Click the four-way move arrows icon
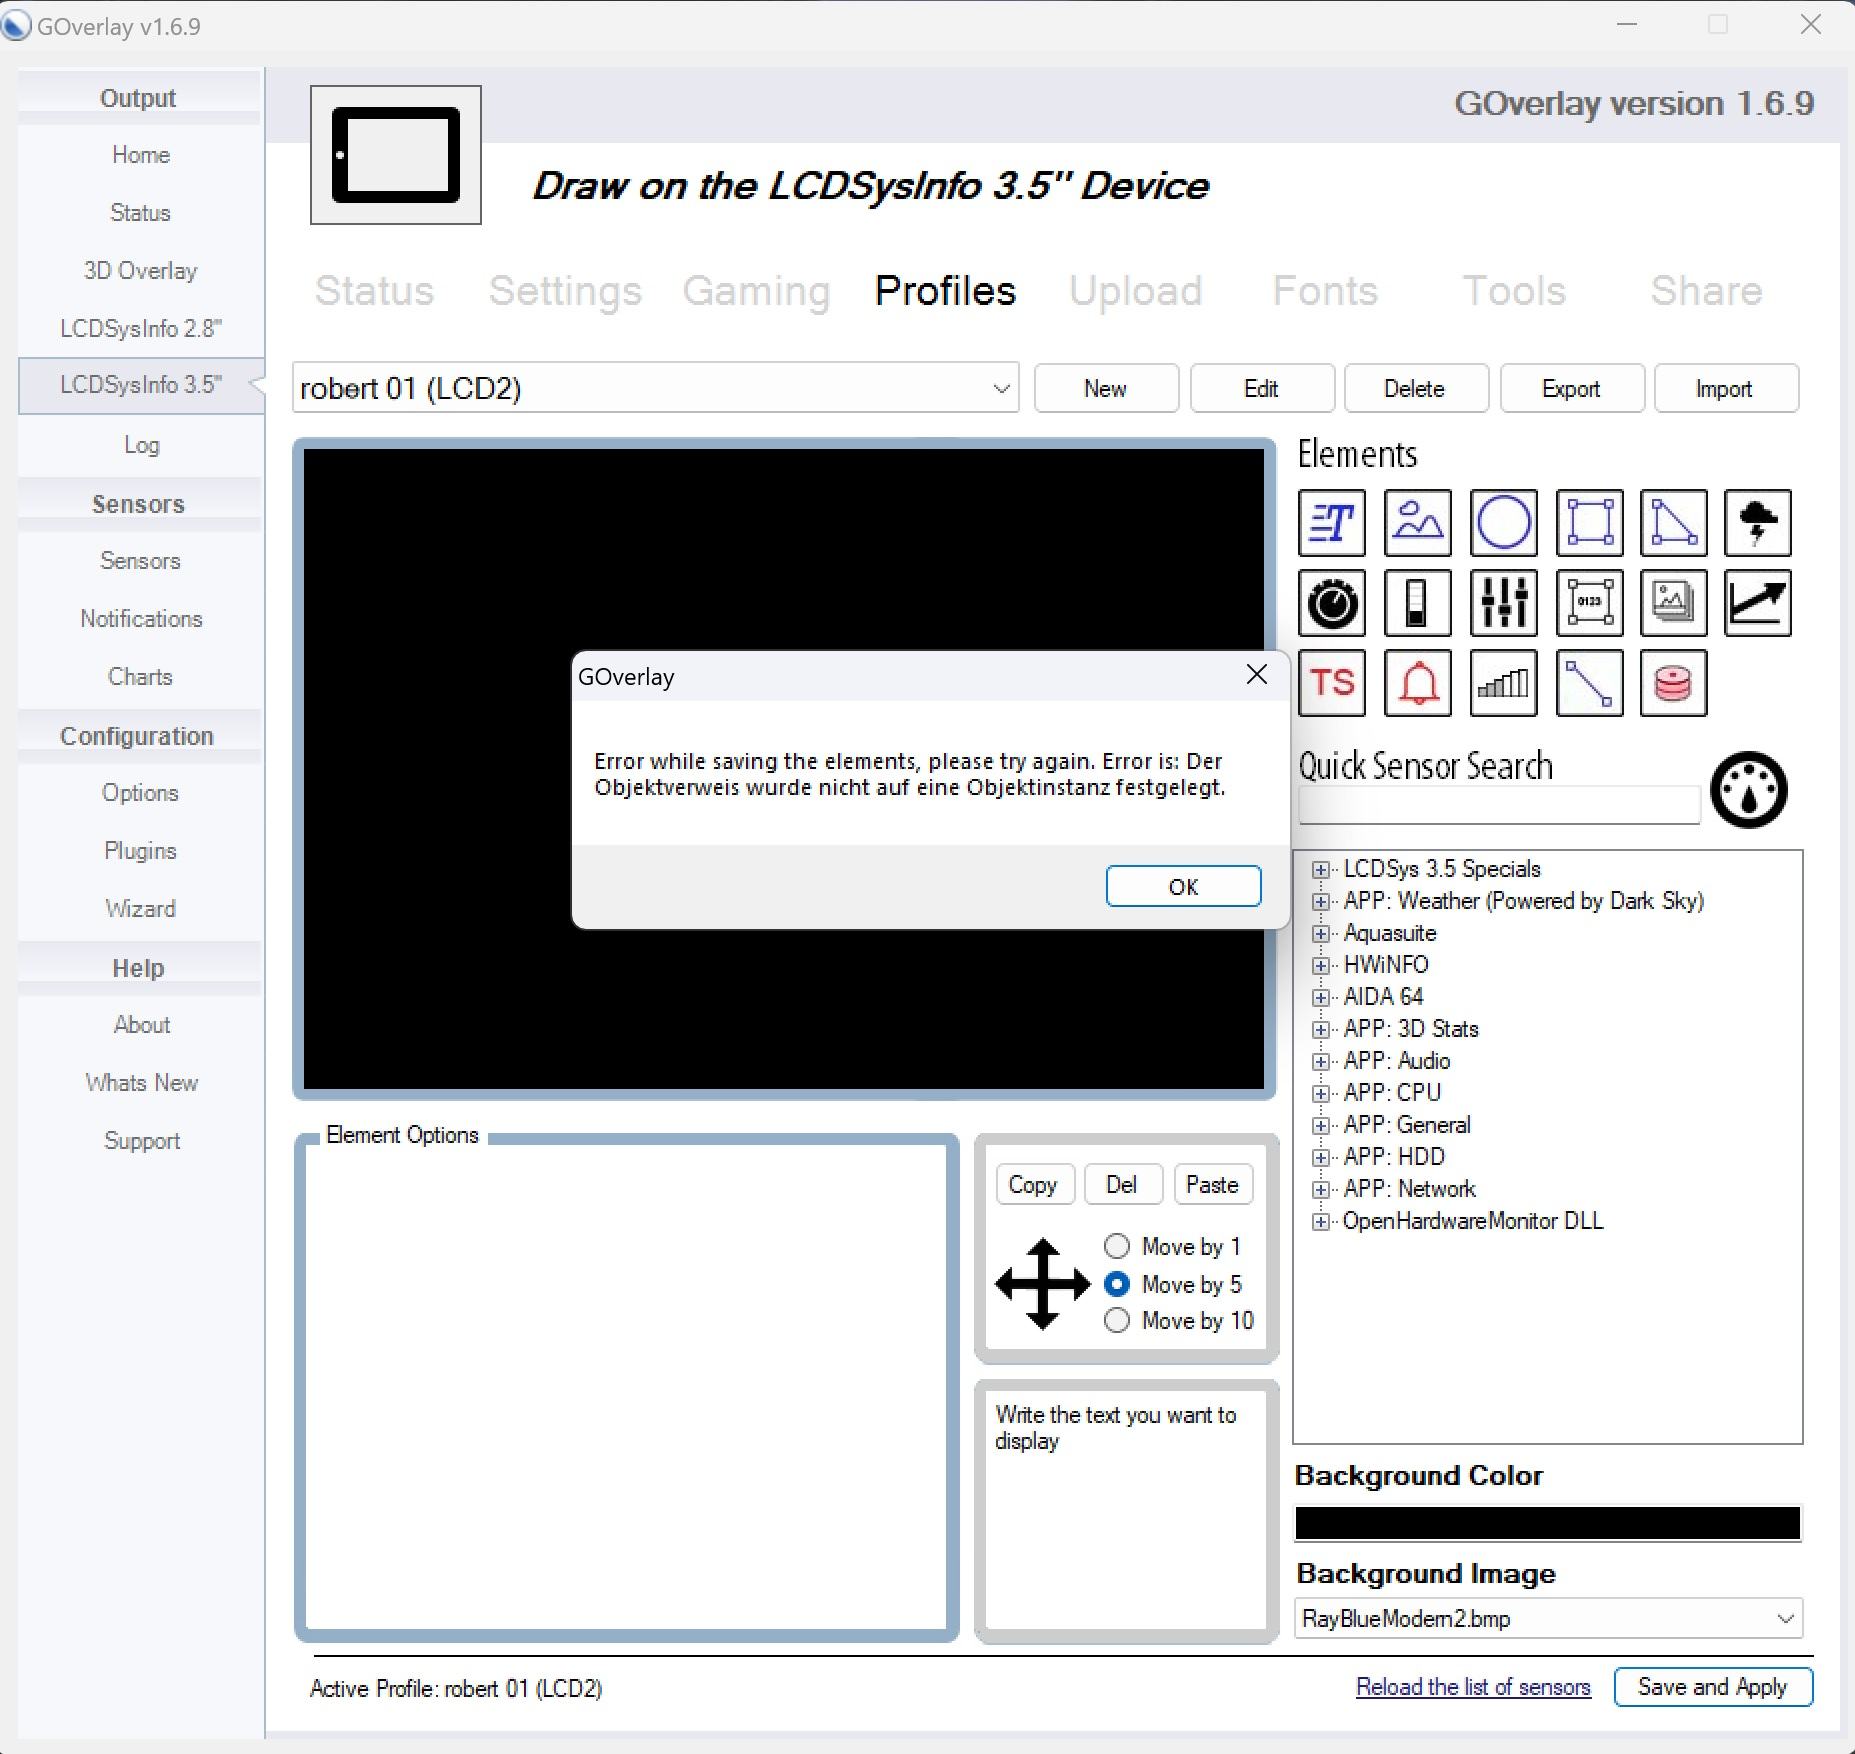This screenshot has height=1754, width=1855. pos(1043,1284)
